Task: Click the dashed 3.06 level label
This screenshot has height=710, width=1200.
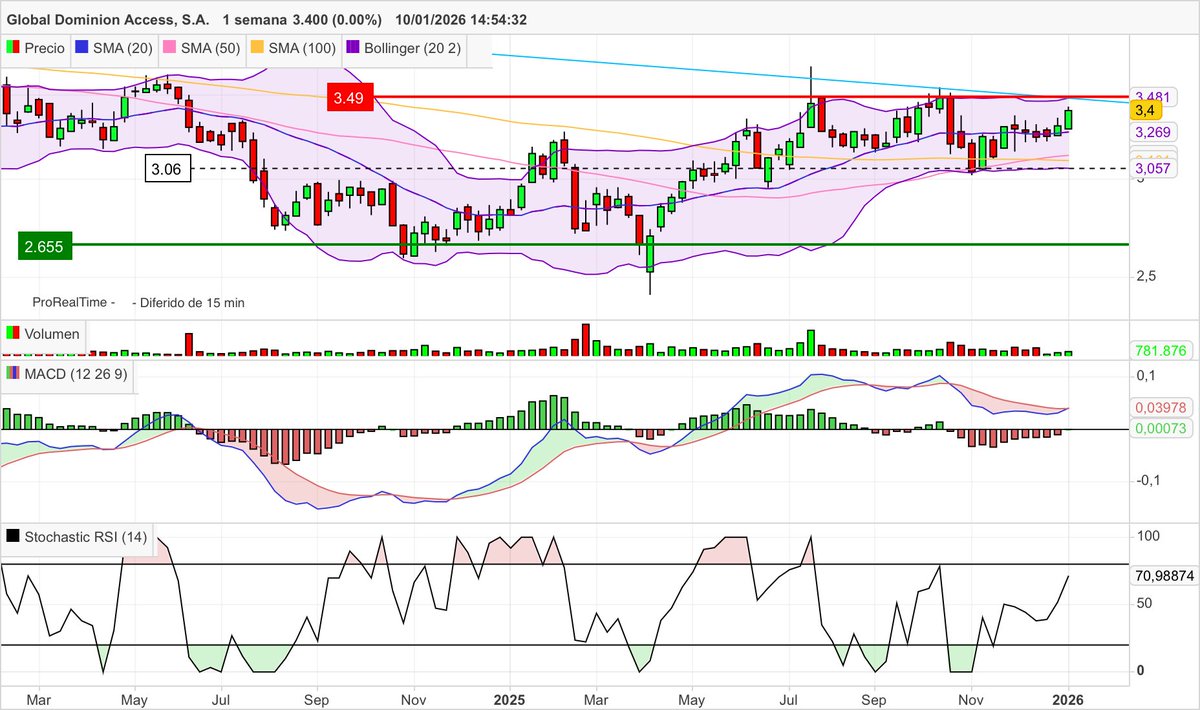Action: [x=166, y=169]
